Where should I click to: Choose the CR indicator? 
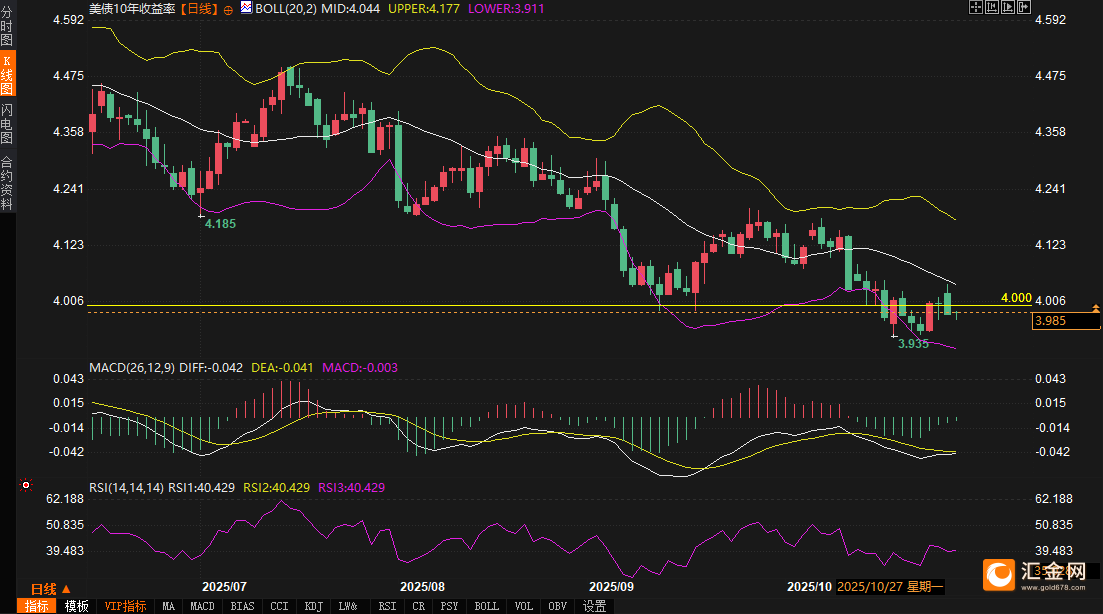(x=419, y=606)
